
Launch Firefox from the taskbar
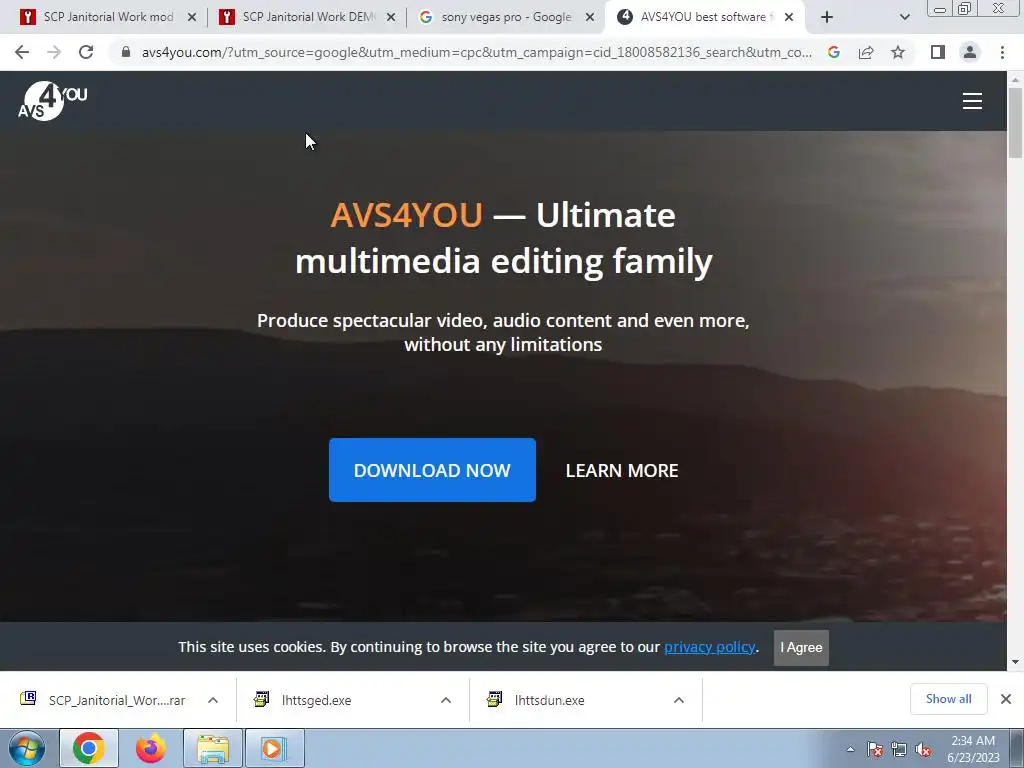pyautogui.click(x=151, y=748)
